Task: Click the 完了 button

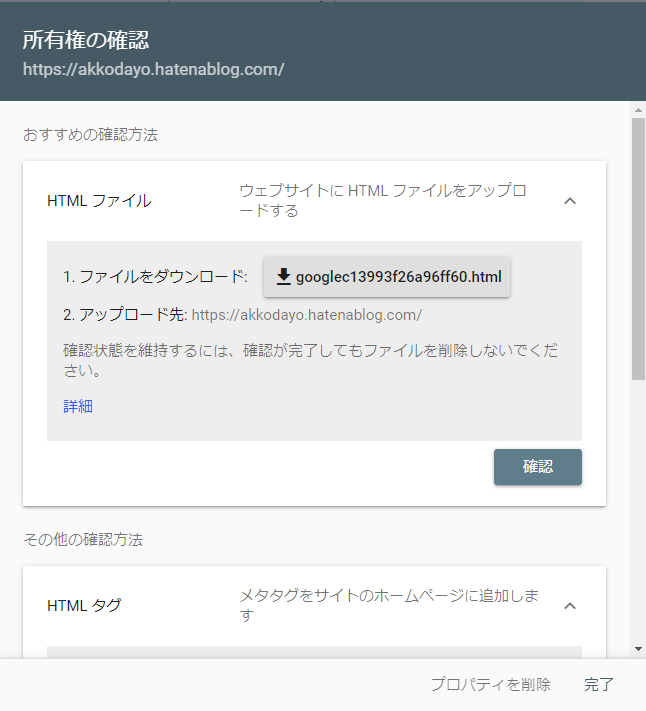Action: click(x=598, y=684)
